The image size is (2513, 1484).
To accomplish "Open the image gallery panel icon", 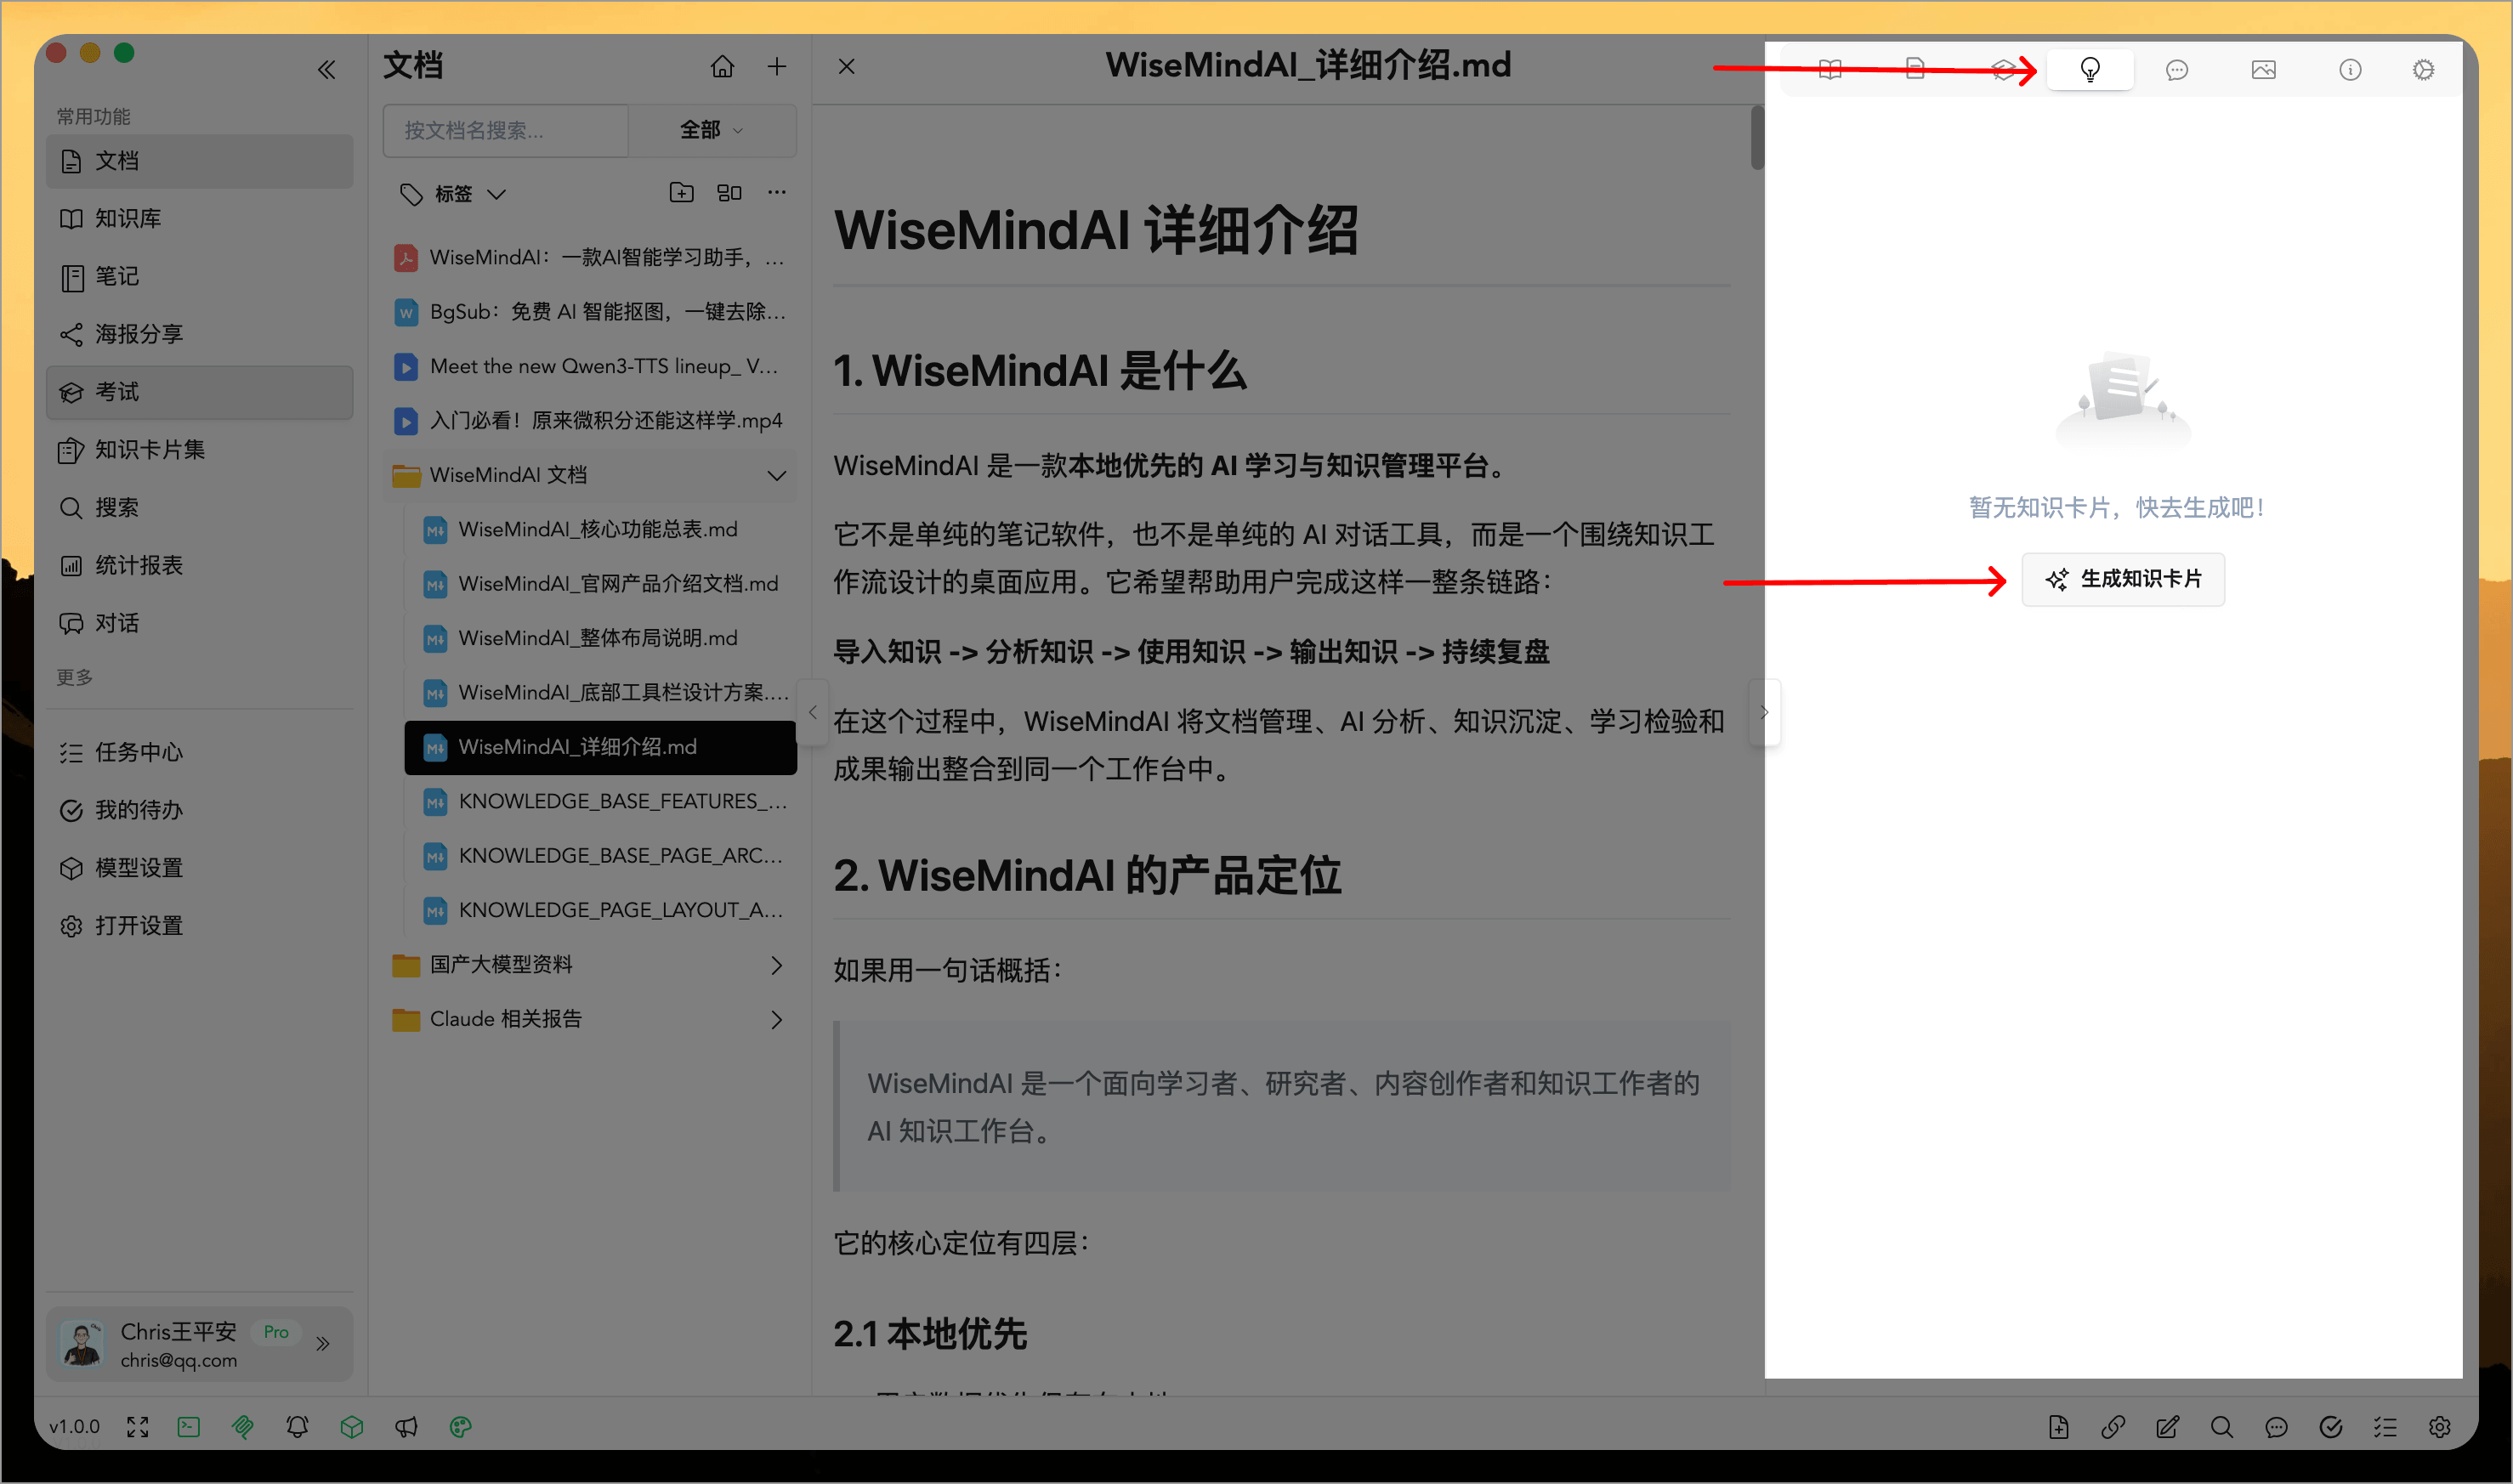I will coord(2264,69).
